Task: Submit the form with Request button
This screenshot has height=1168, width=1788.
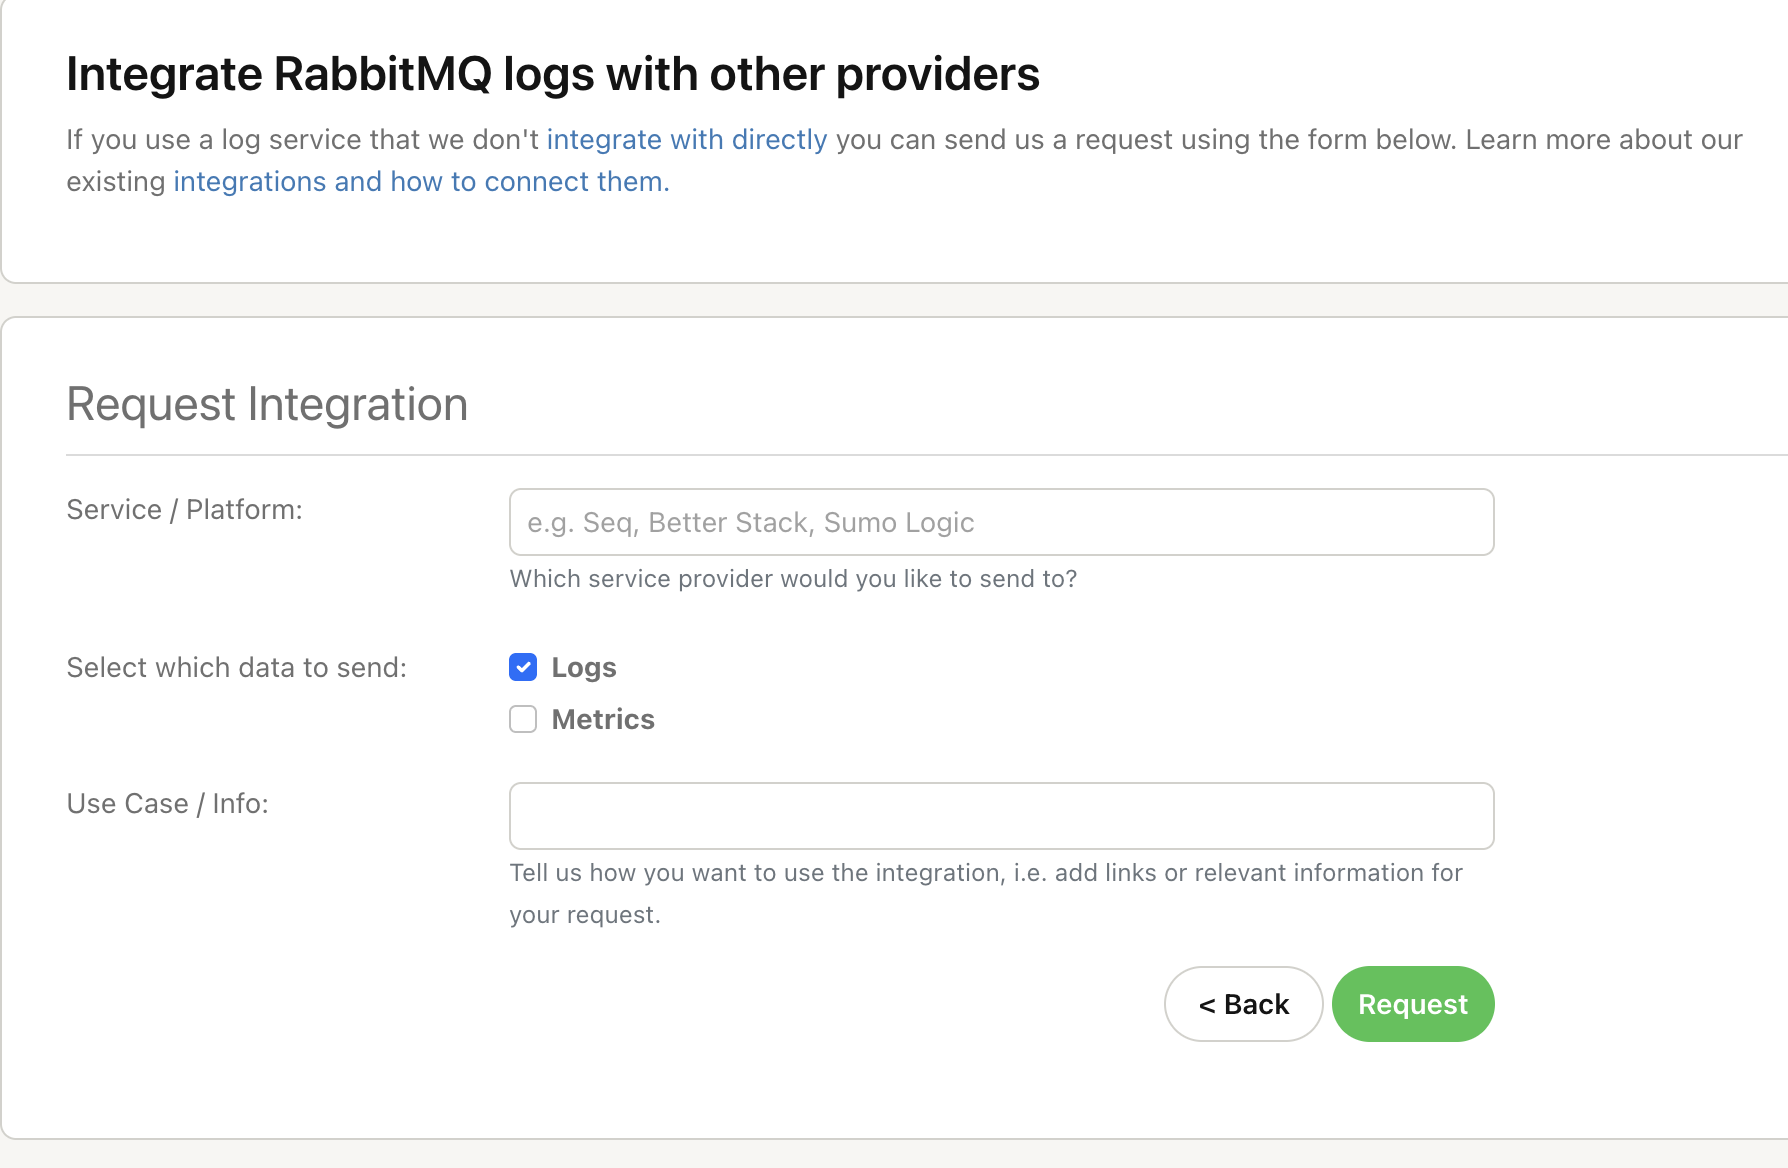Action: coord(1412,1004)
